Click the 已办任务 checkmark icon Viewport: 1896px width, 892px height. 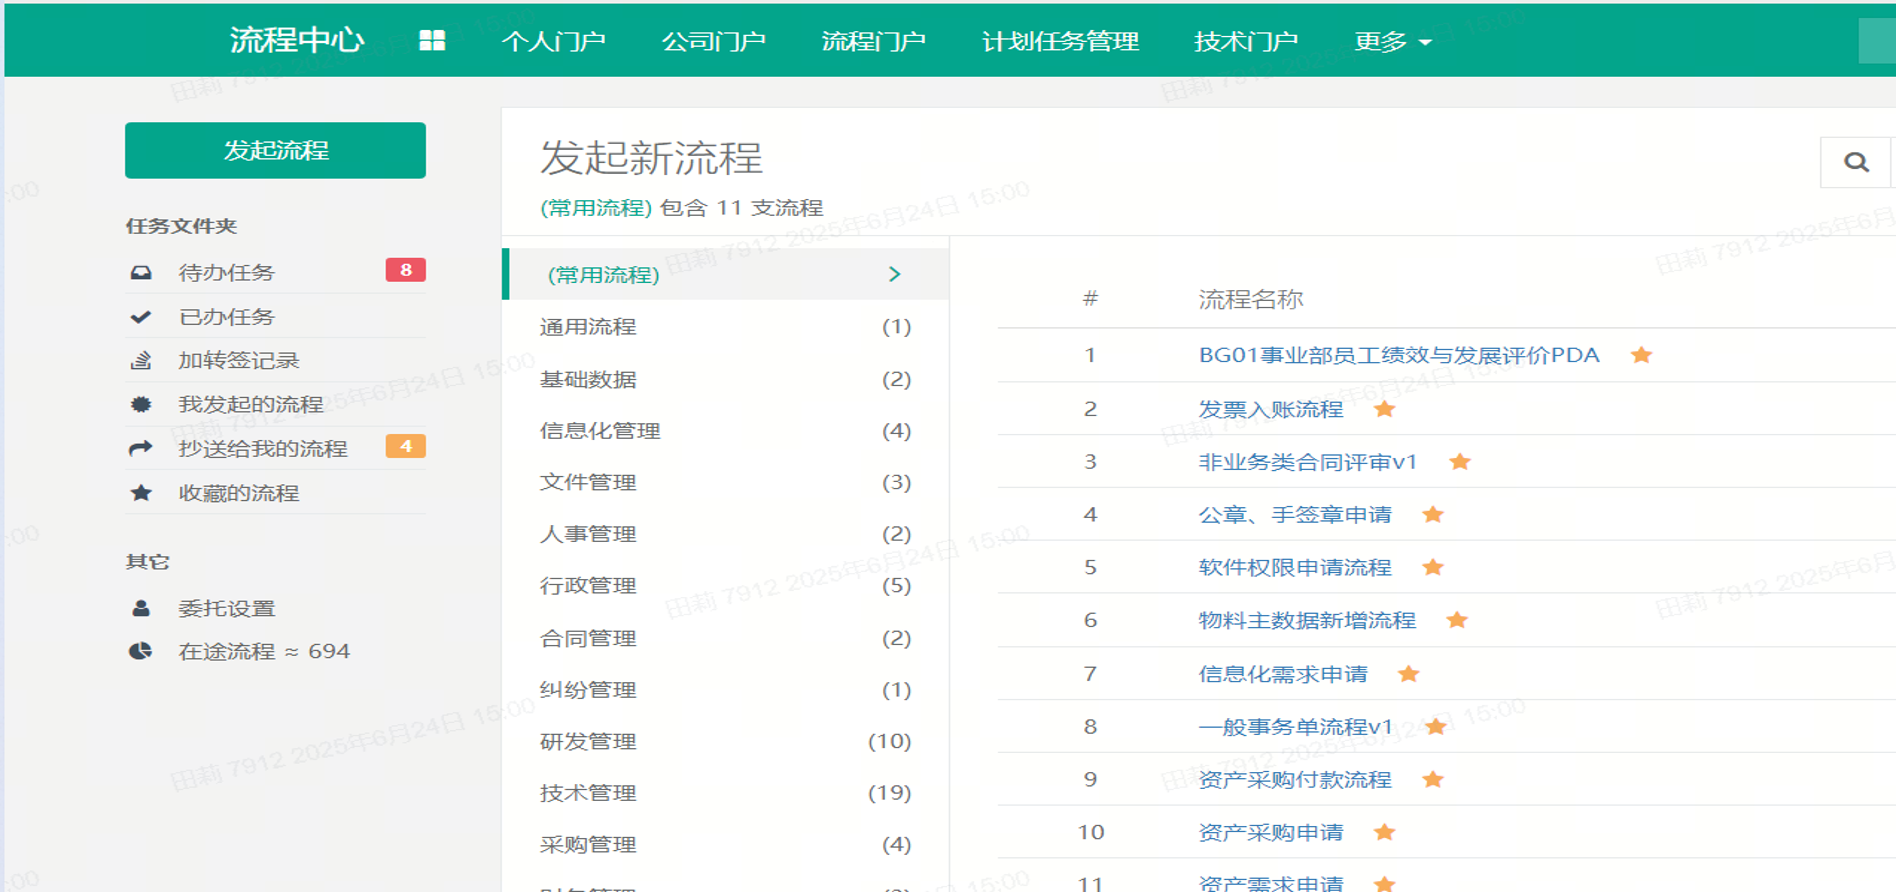(141, 317)
